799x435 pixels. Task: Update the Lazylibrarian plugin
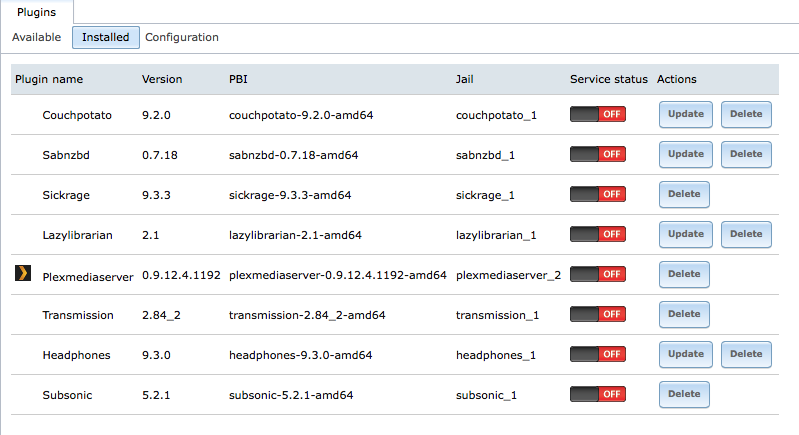[x=686, y=234]
